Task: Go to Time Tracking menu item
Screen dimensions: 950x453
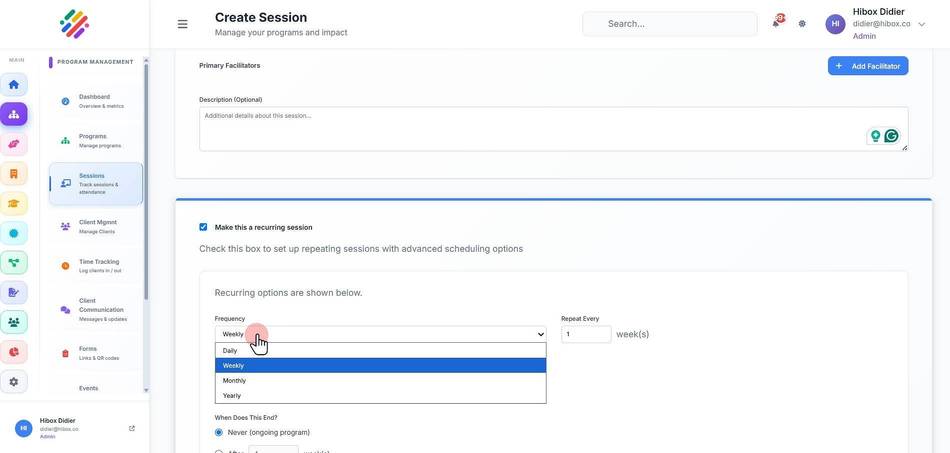Action: click(x=96, y=266)
